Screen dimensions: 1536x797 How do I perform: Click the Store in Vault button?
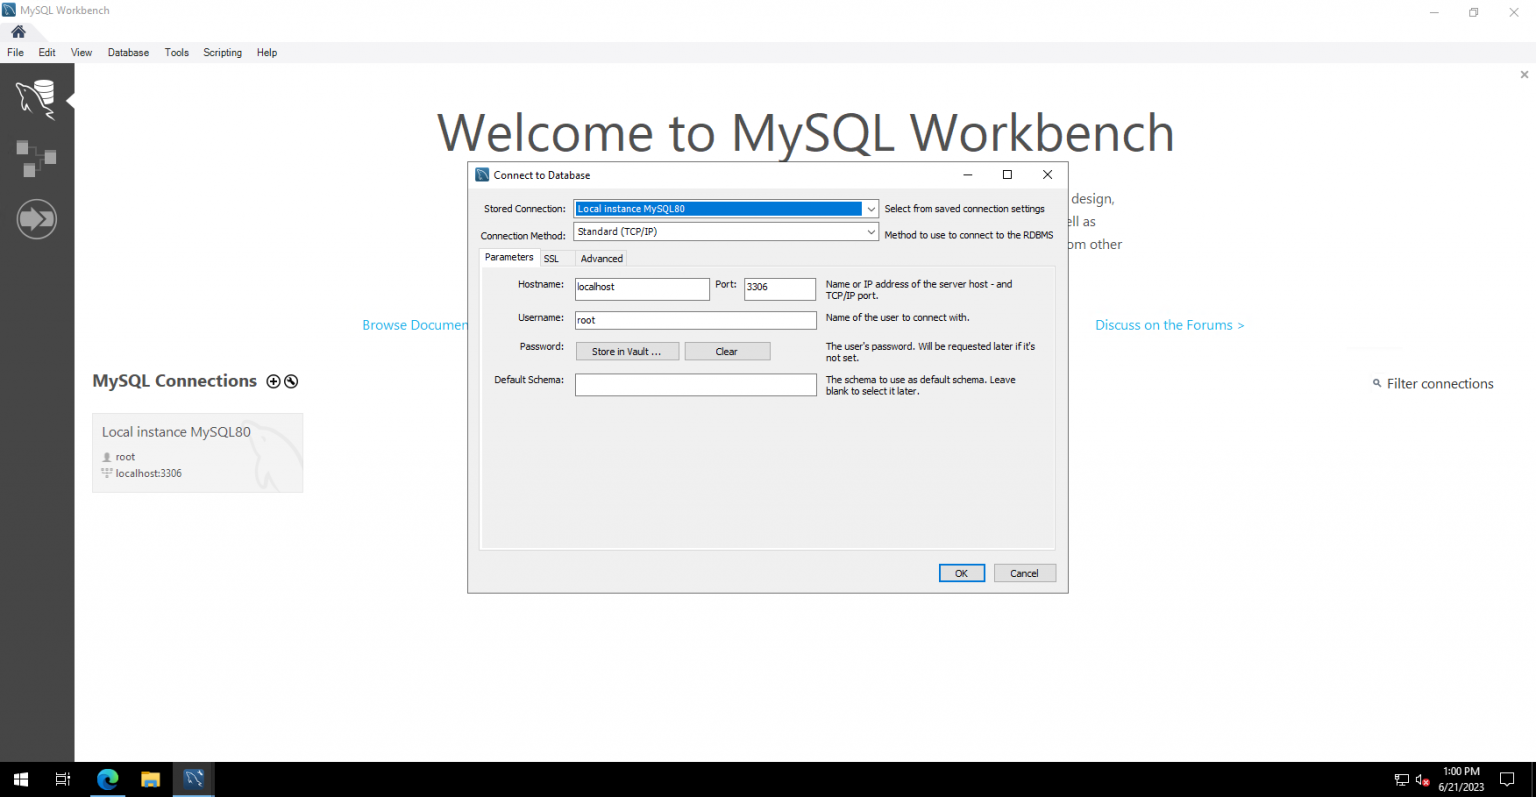(x=626, y=352)
